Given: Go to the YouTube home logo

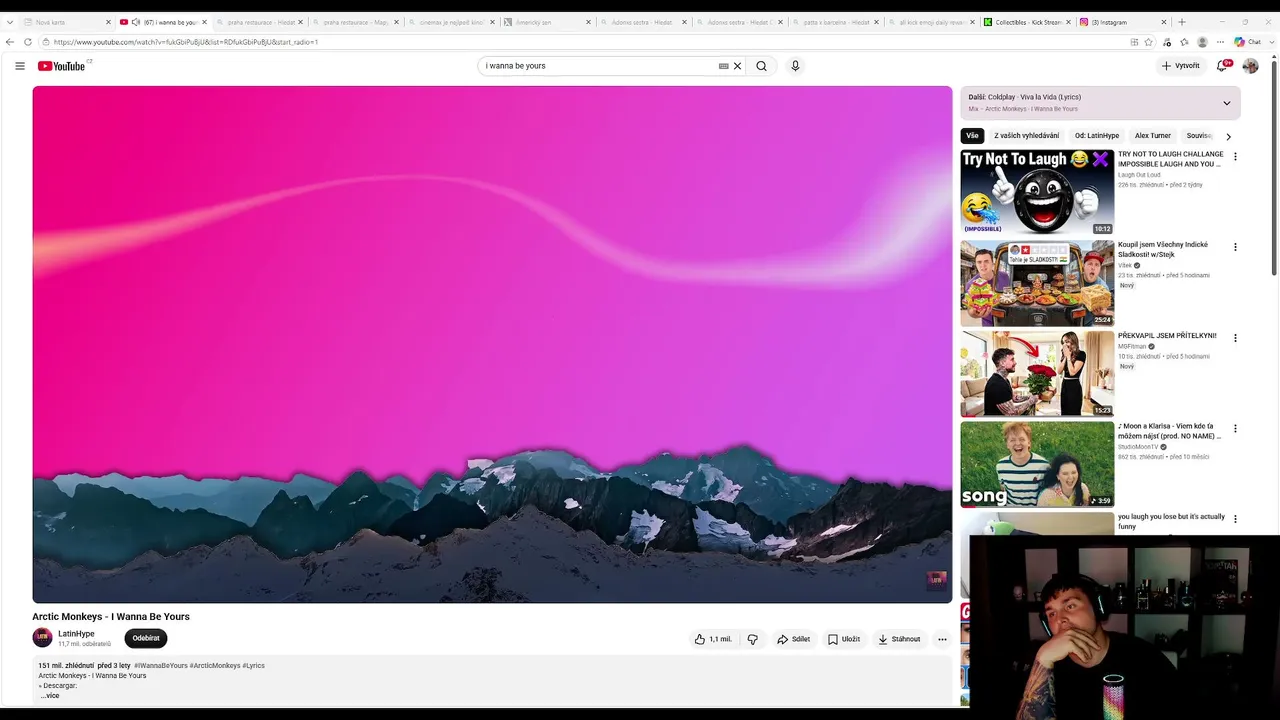Looking at the screenshot, I should [x=61, y=66].
